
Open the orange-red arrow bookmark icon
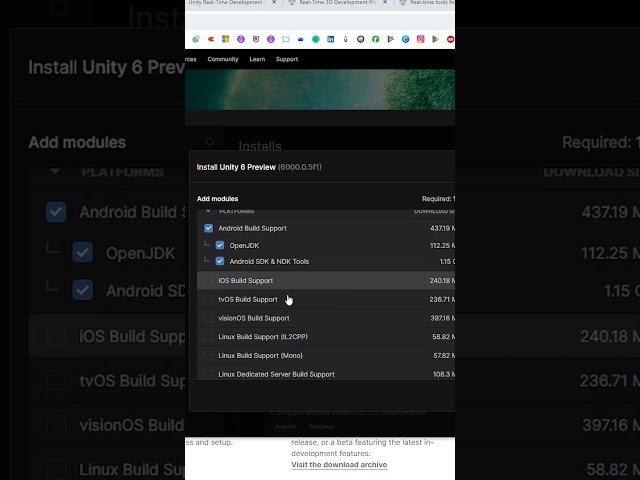coord(211,39)
